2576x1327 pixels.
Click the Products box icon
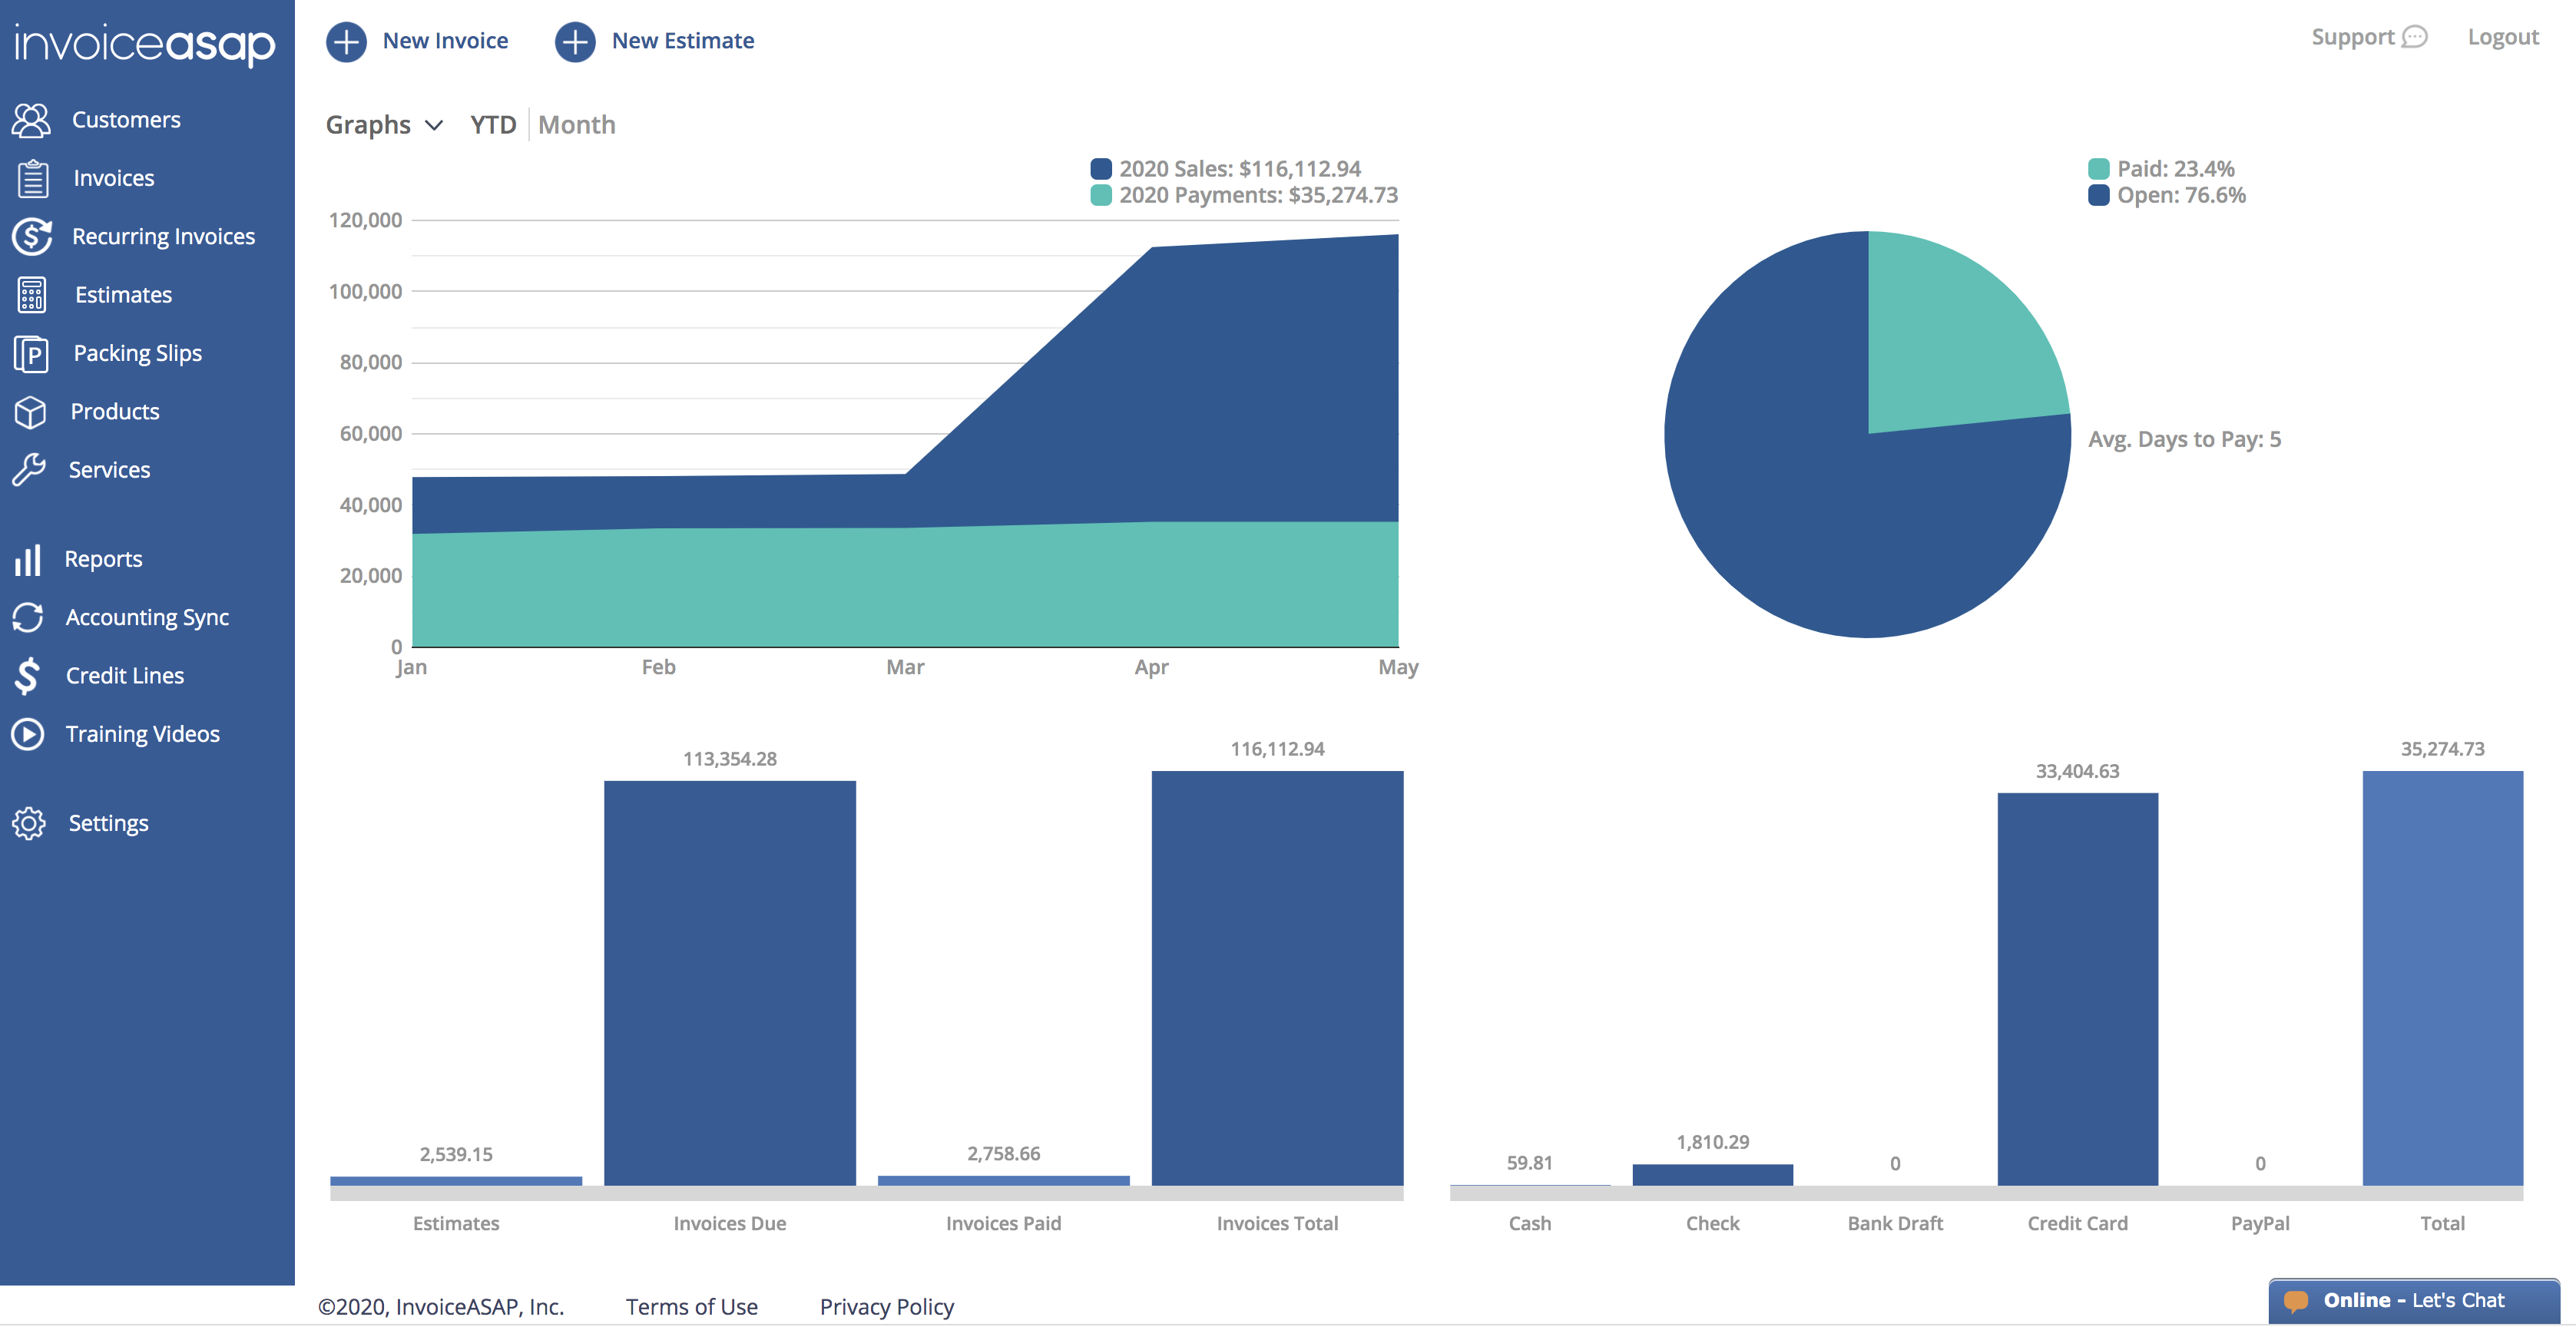point(30,412)
